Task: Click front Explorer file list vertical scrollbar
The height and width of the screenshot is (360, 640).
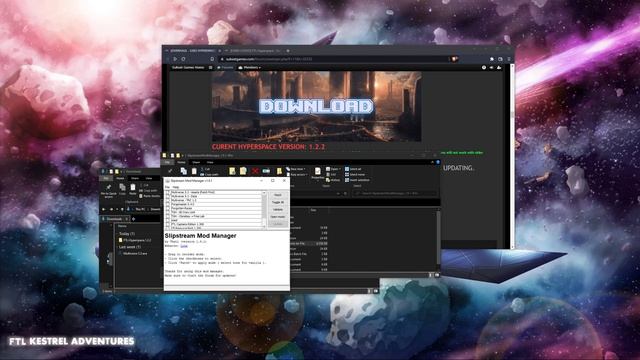Action: point(439,241)
